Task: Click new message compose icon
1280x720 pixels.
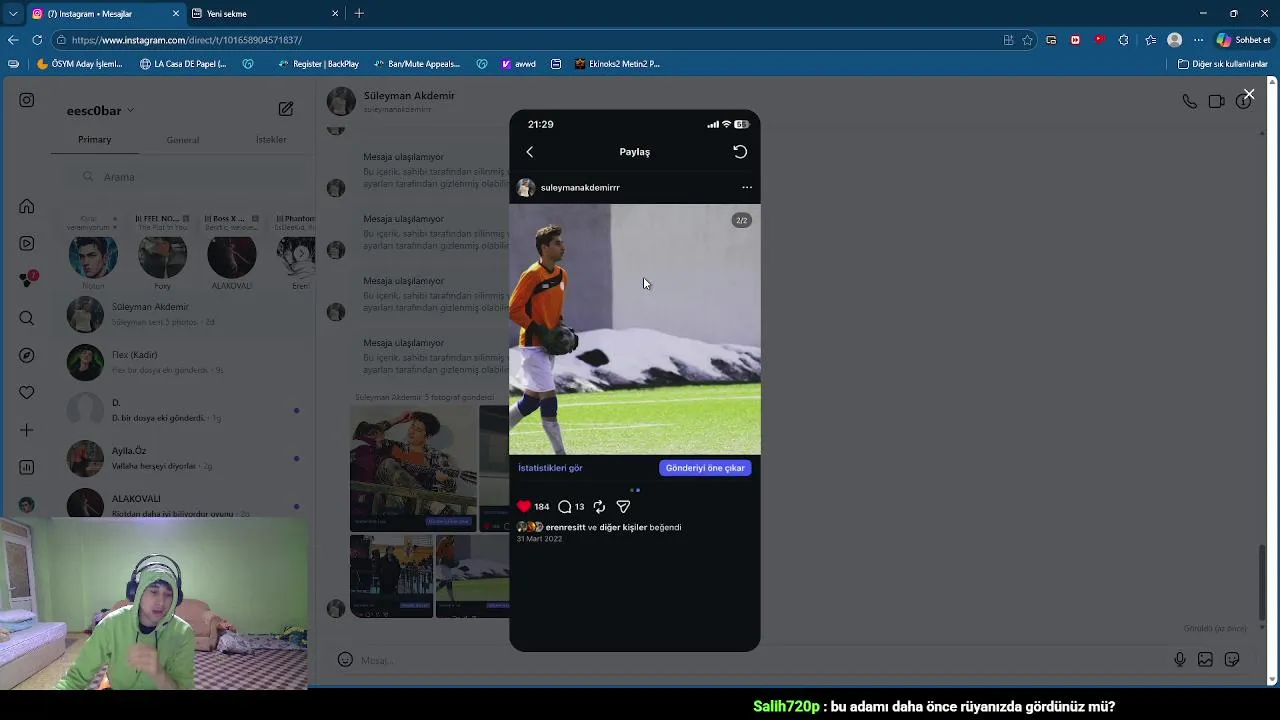Action: point(286,109)
